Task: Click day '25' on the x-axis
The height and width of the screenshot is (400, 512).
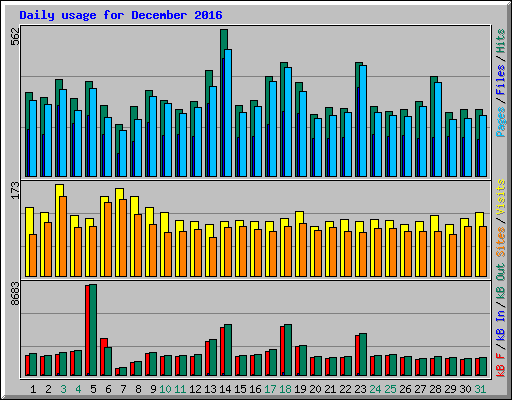Action: 390,389
